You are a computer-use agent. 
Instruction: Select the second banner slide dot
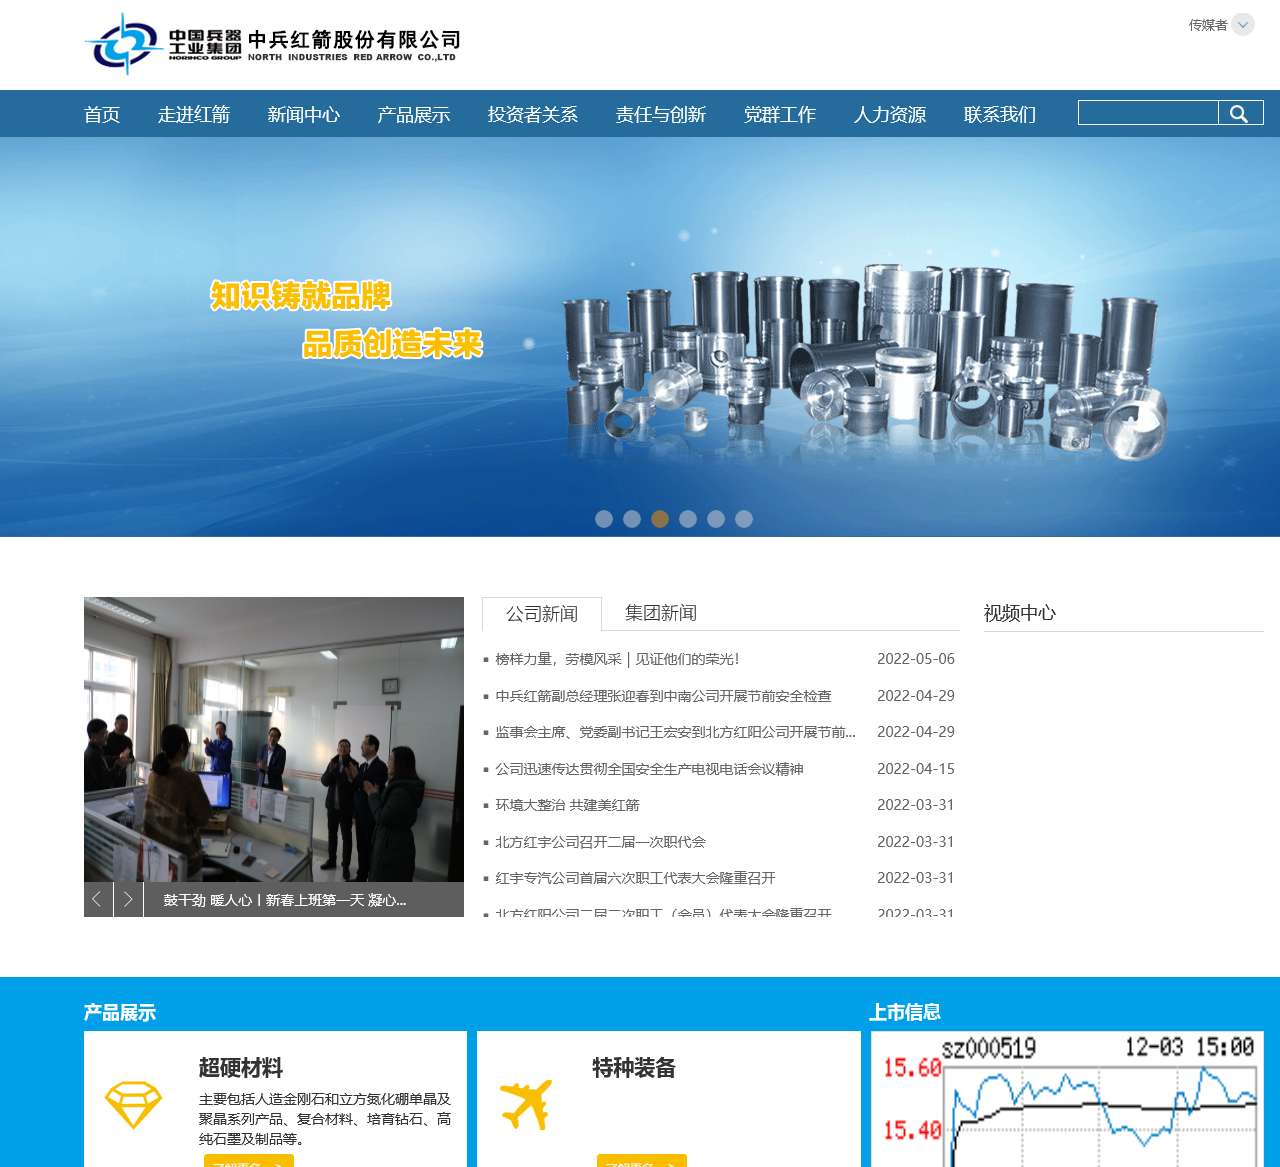632,518
